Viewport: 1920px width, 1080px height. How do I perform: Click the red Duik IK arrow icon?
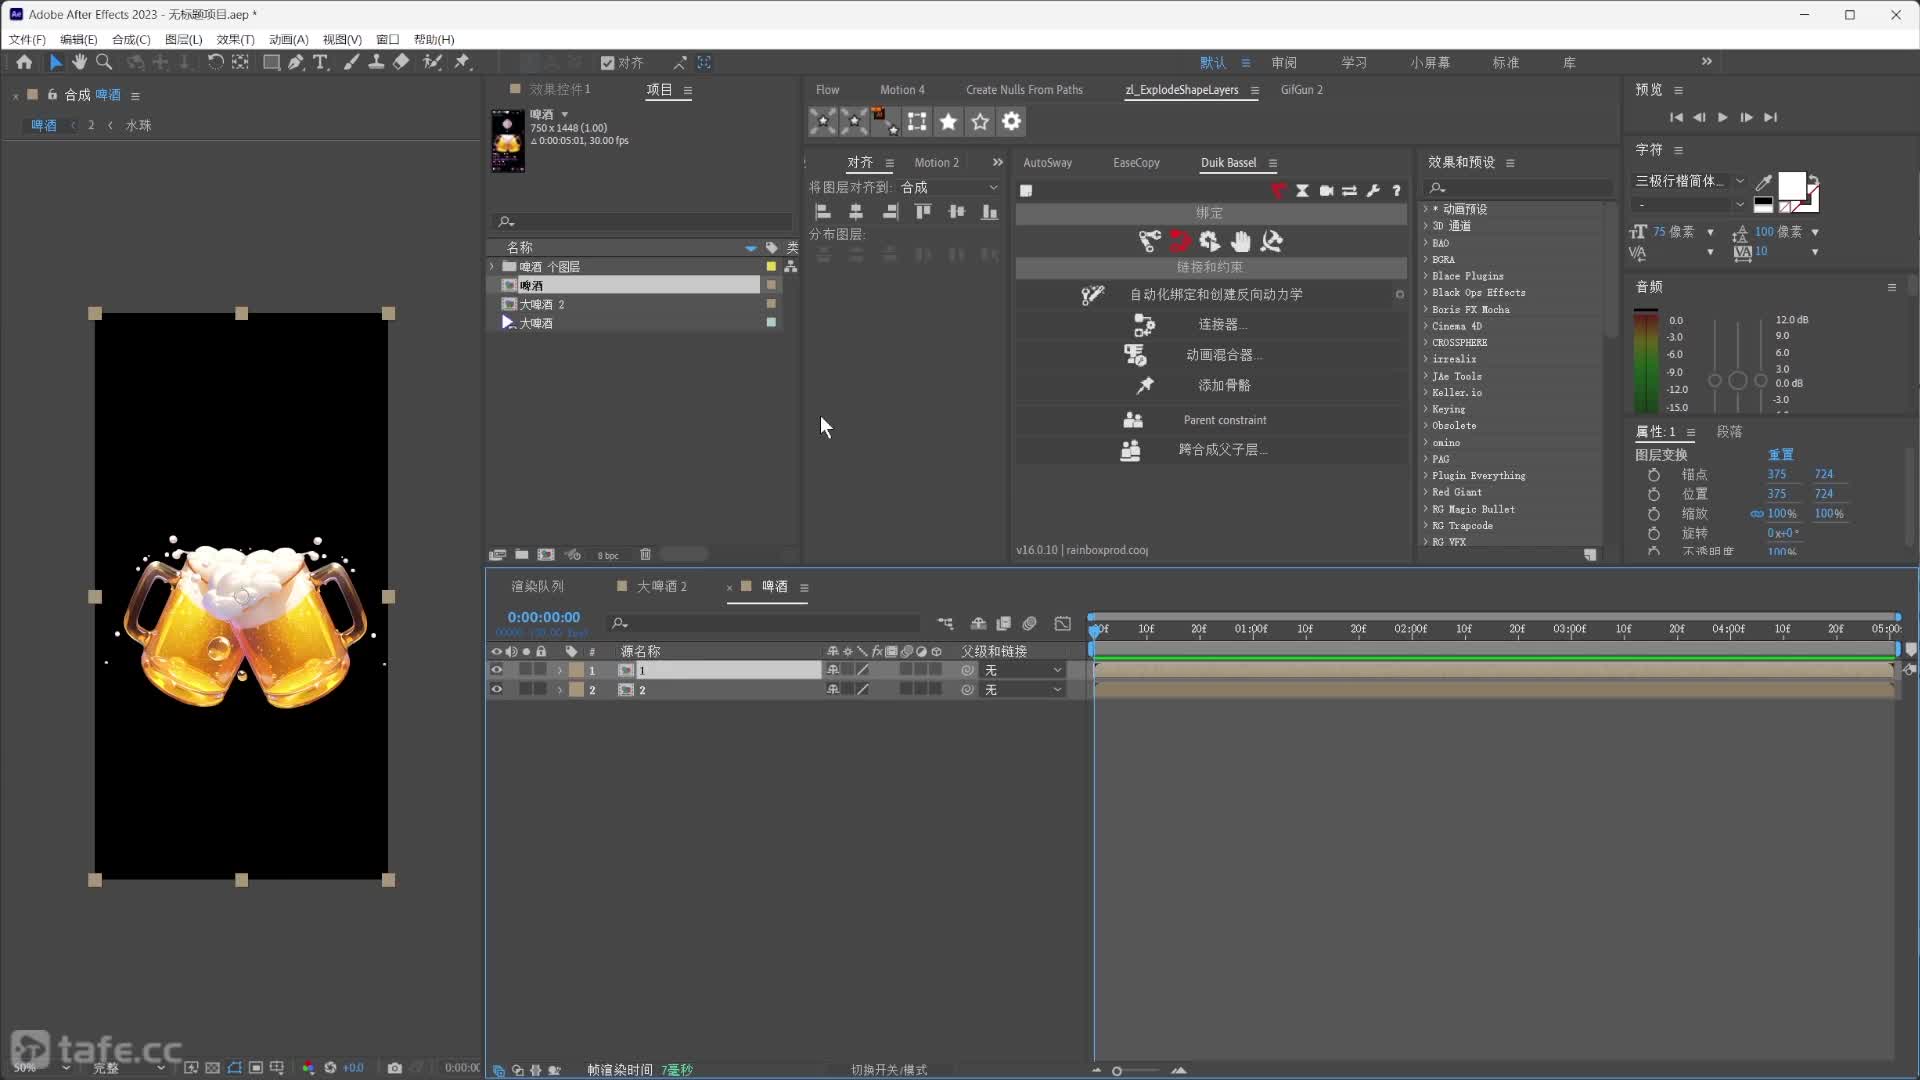click(1180, 241)
